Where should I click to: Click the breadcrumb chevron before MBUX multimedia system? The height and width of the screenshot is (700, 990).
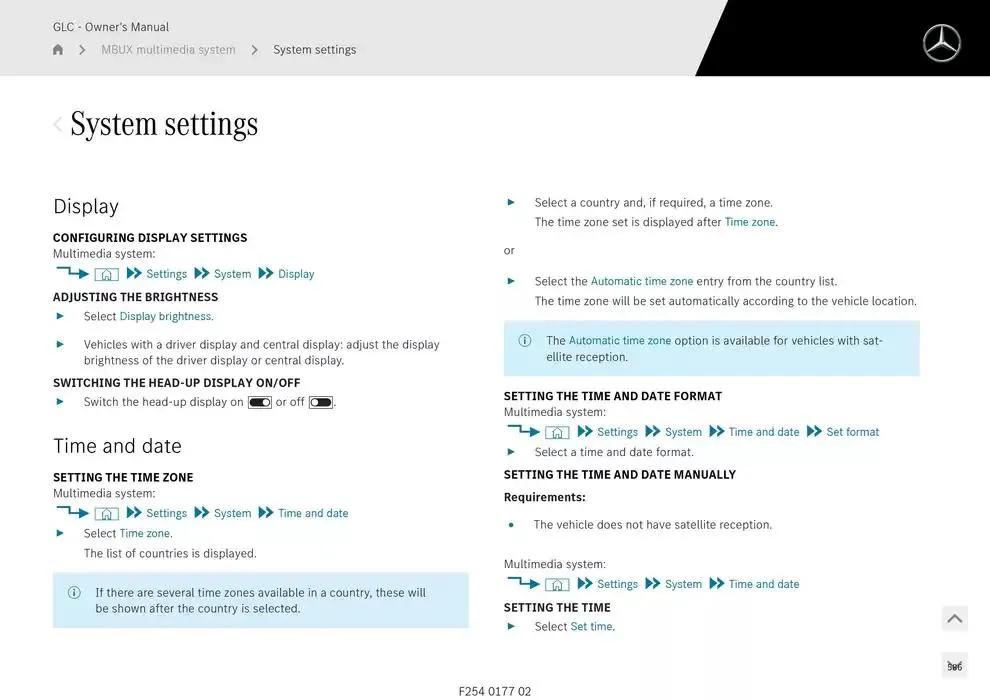(x=82, y=50)
